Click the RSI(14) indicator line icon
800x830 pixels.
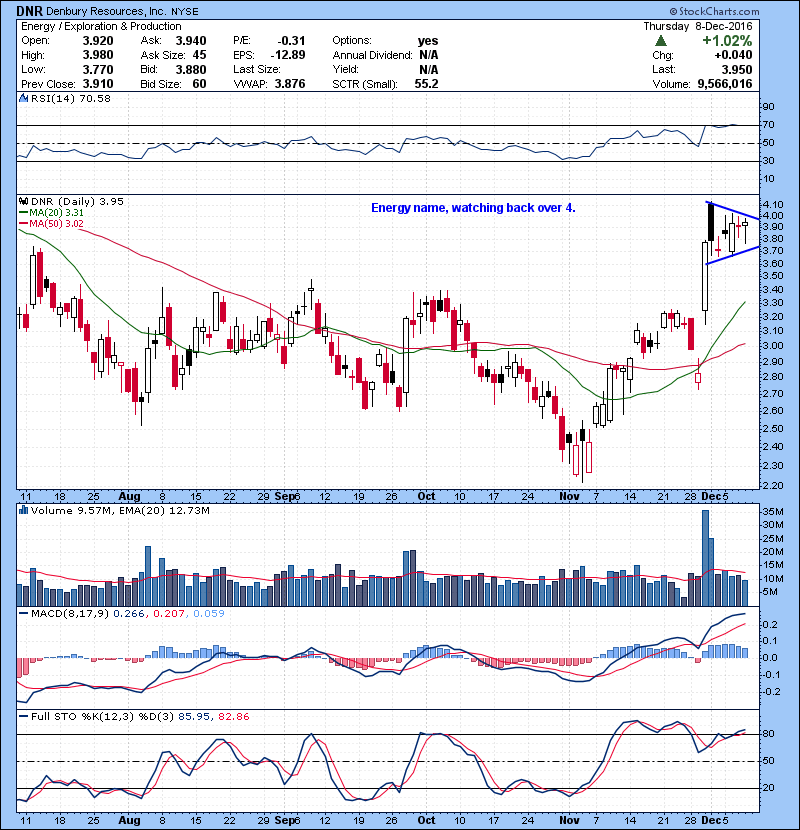tap(23, 98)
